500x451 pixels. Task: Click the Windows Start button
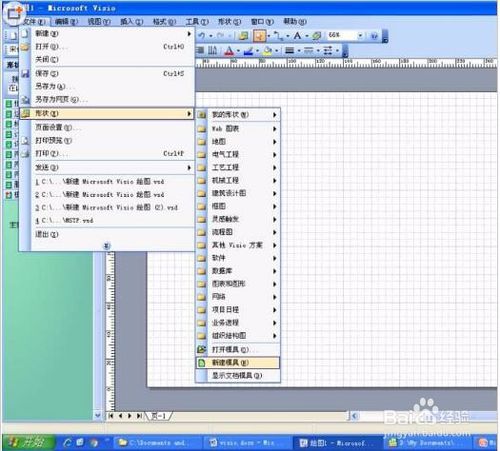29,442
